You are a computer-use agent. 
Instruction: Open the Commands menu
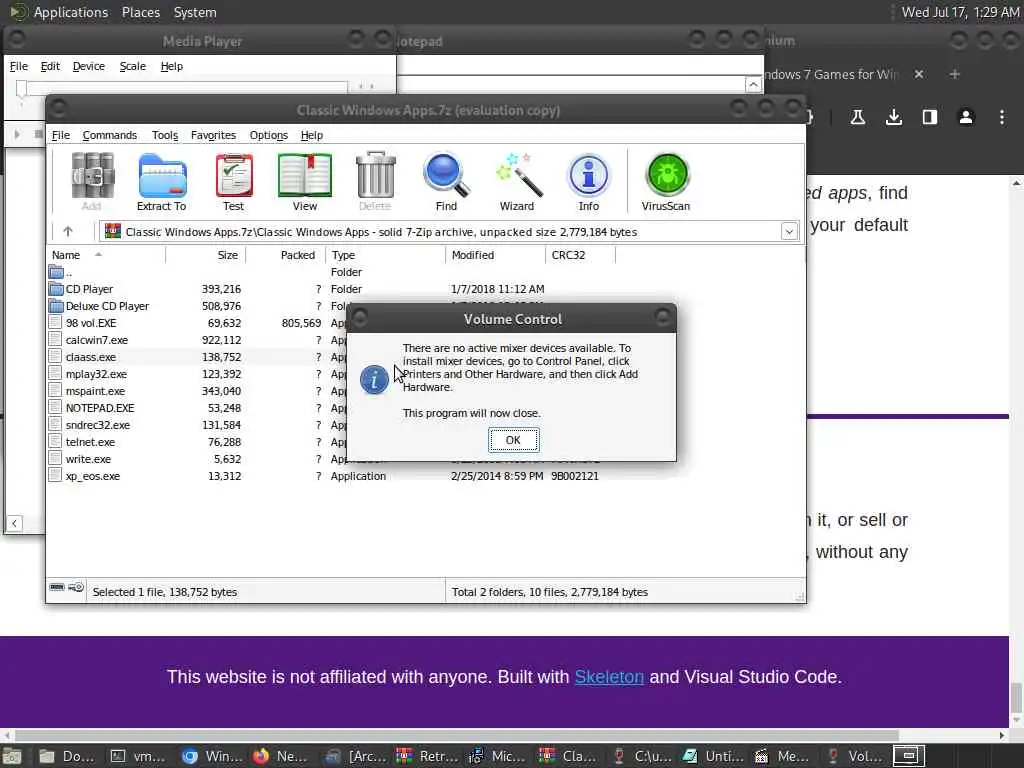pyautogui.click(x=110, y=135)
